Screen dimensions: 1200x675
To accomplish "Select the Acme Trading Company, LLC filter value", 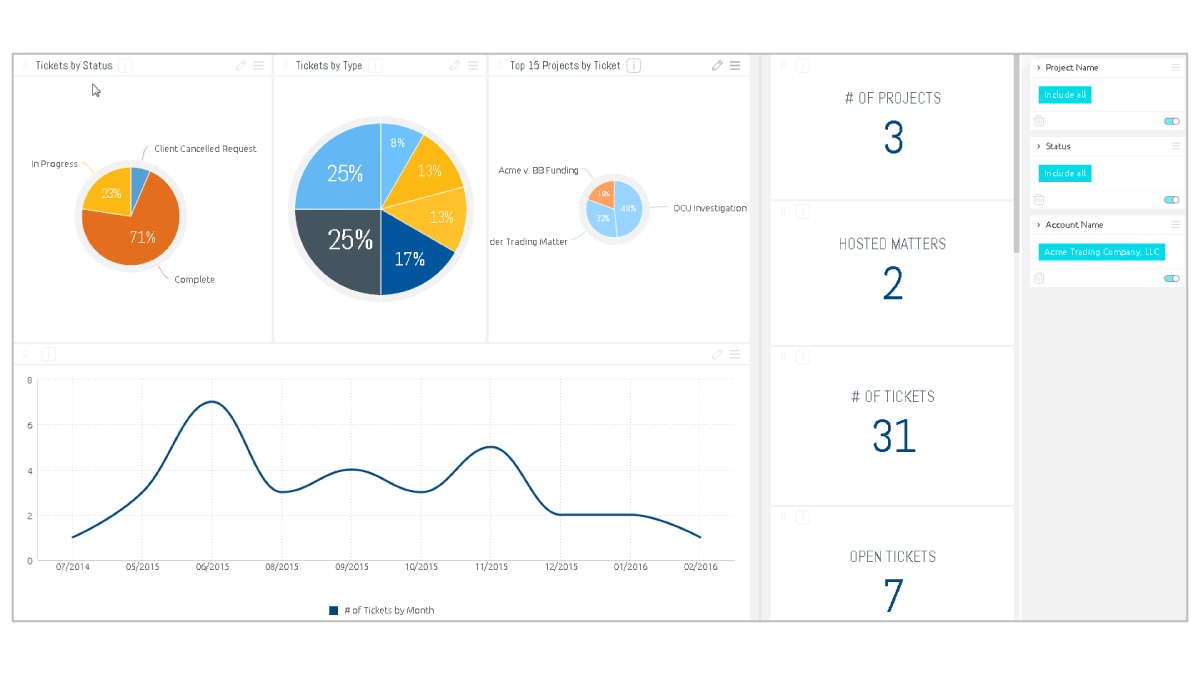I will 1101,251.
